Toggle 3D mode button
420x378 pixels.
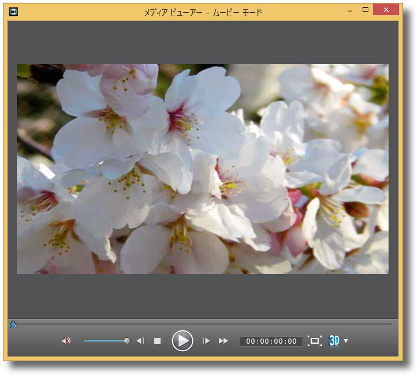click(x=334, y=341)
